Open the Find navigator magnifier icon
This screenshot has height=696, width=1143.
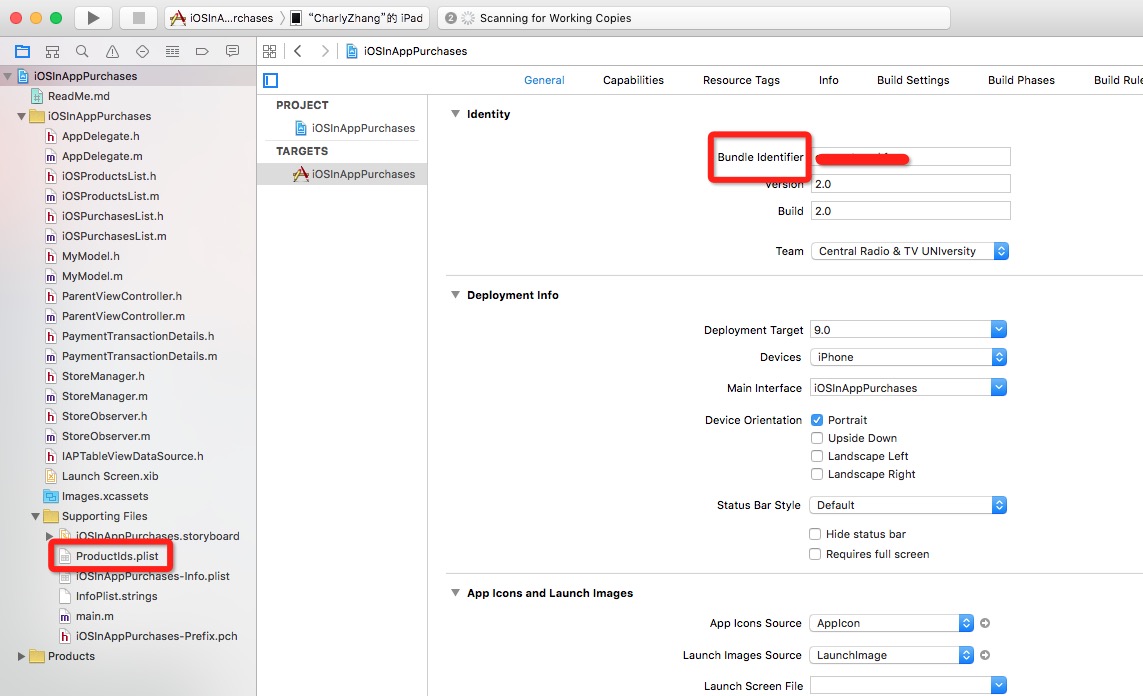point(82,51)
